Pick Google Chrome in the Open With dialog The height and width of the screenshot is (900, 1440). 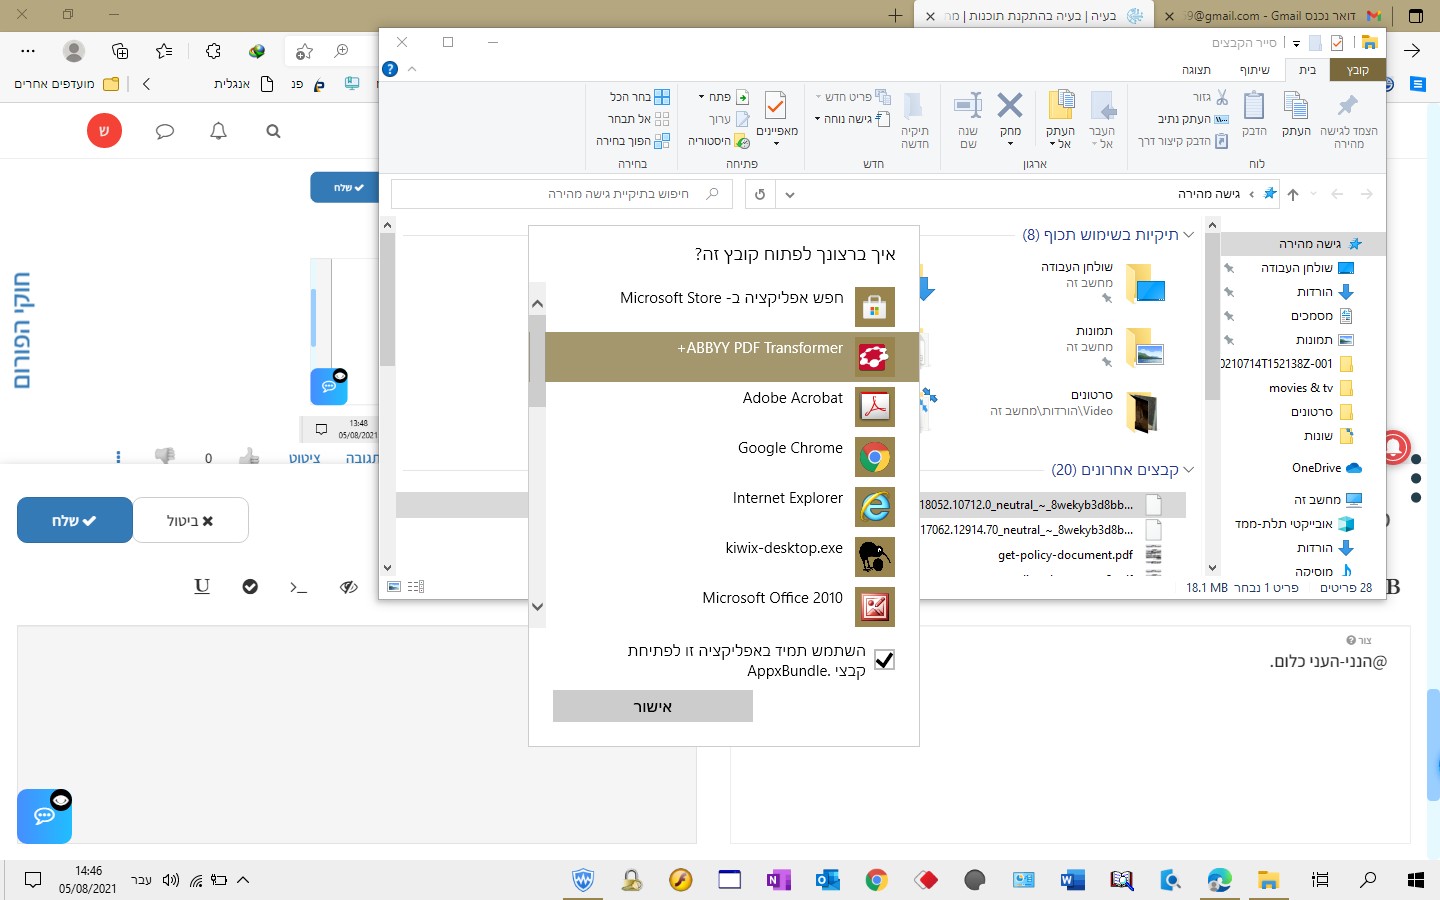[x=732, y=457]
